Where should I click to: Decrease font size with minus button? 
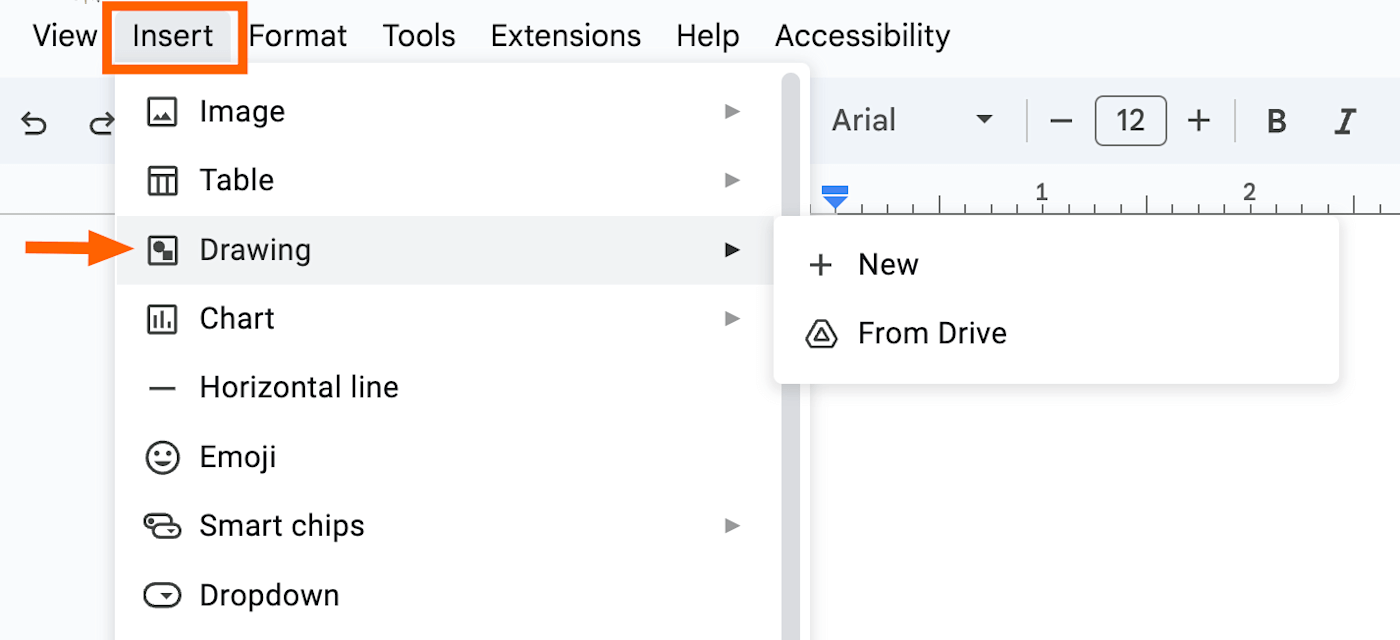pos(1061,121)
